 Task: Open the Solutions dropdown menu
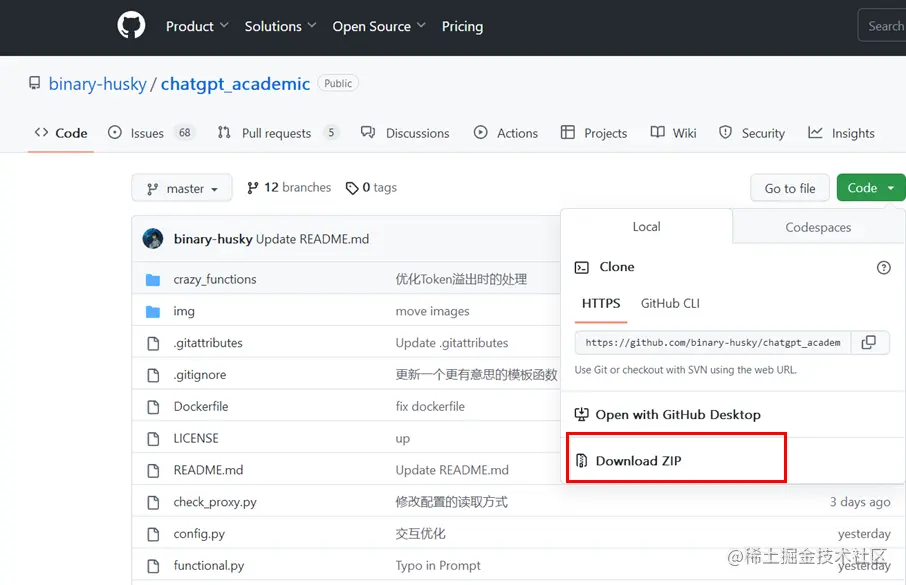click(x=280, y=26)
